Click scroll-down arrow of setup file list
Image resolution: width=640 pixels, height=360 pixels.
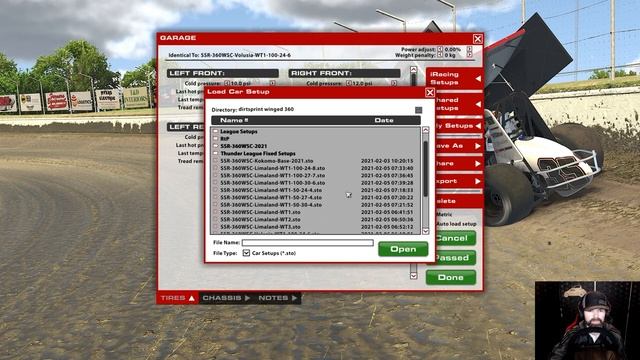pos(425,231)
